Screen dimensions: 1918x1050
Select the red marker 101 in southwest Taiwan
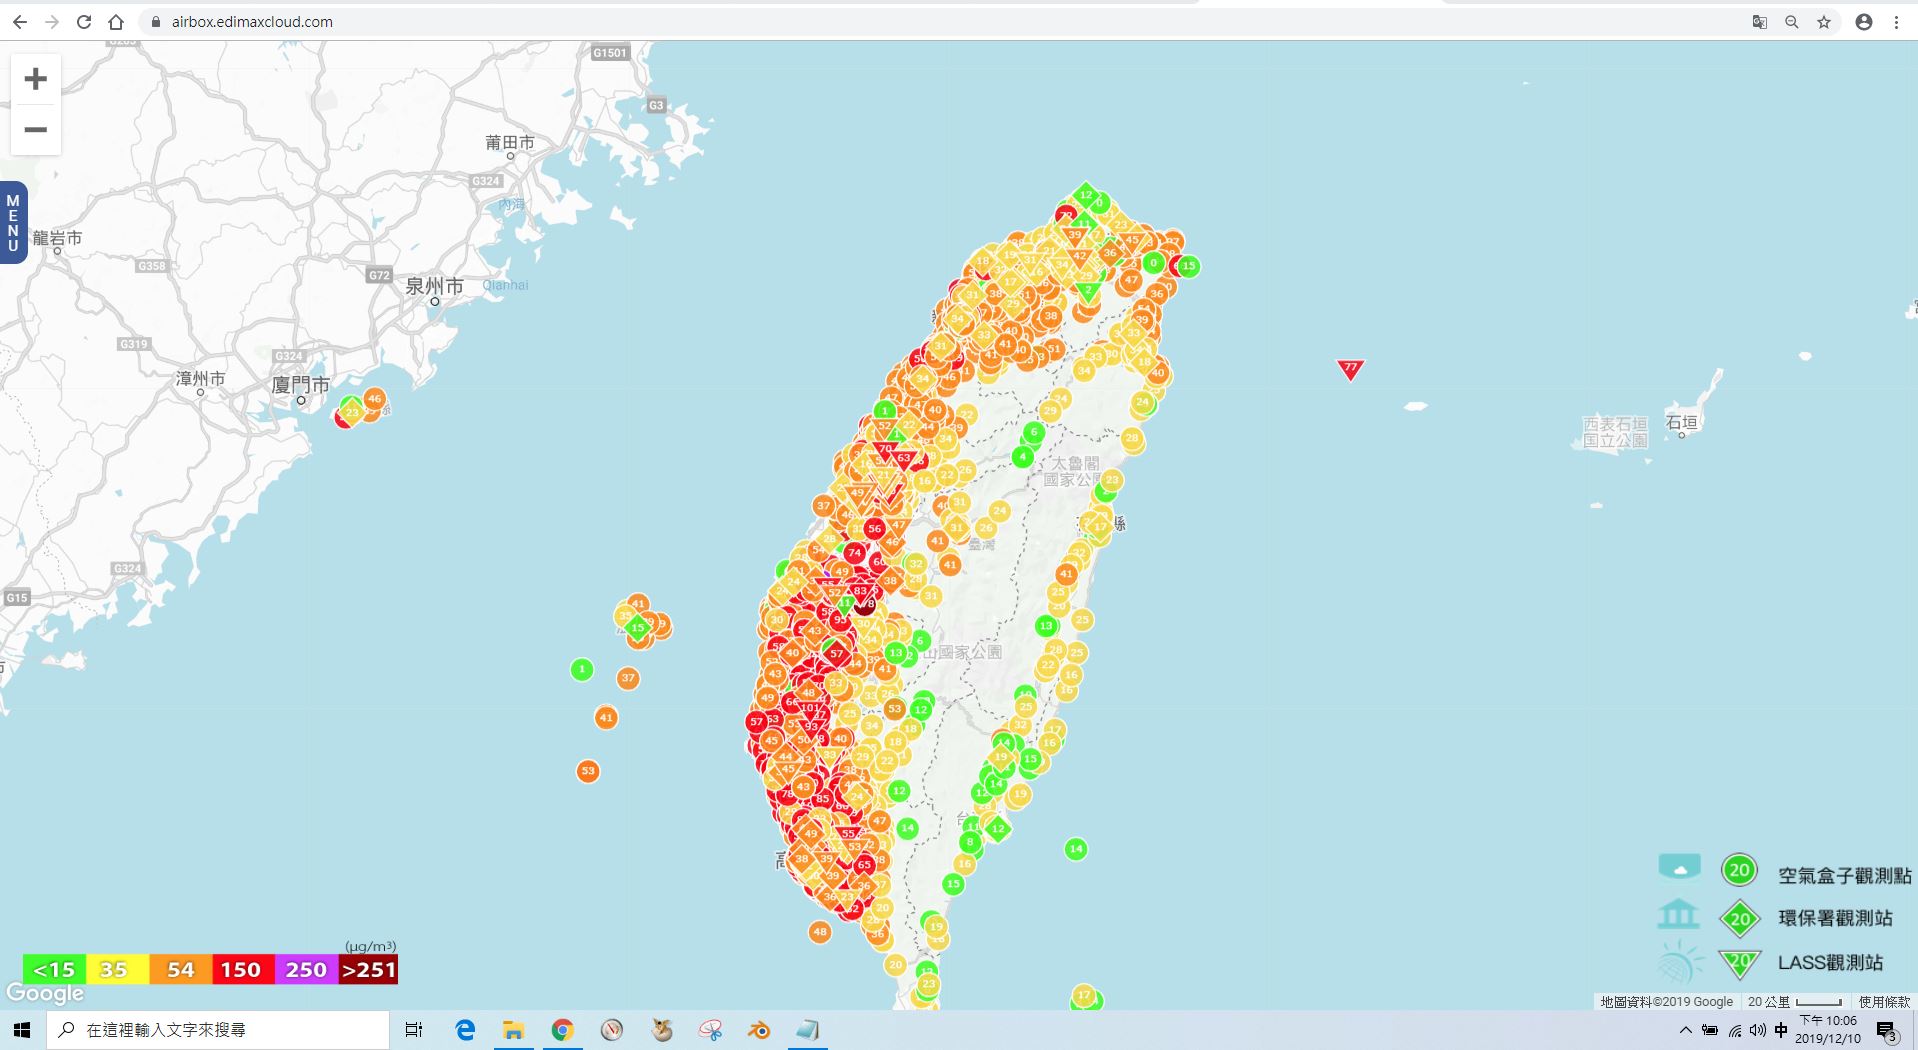pos(809,708)
